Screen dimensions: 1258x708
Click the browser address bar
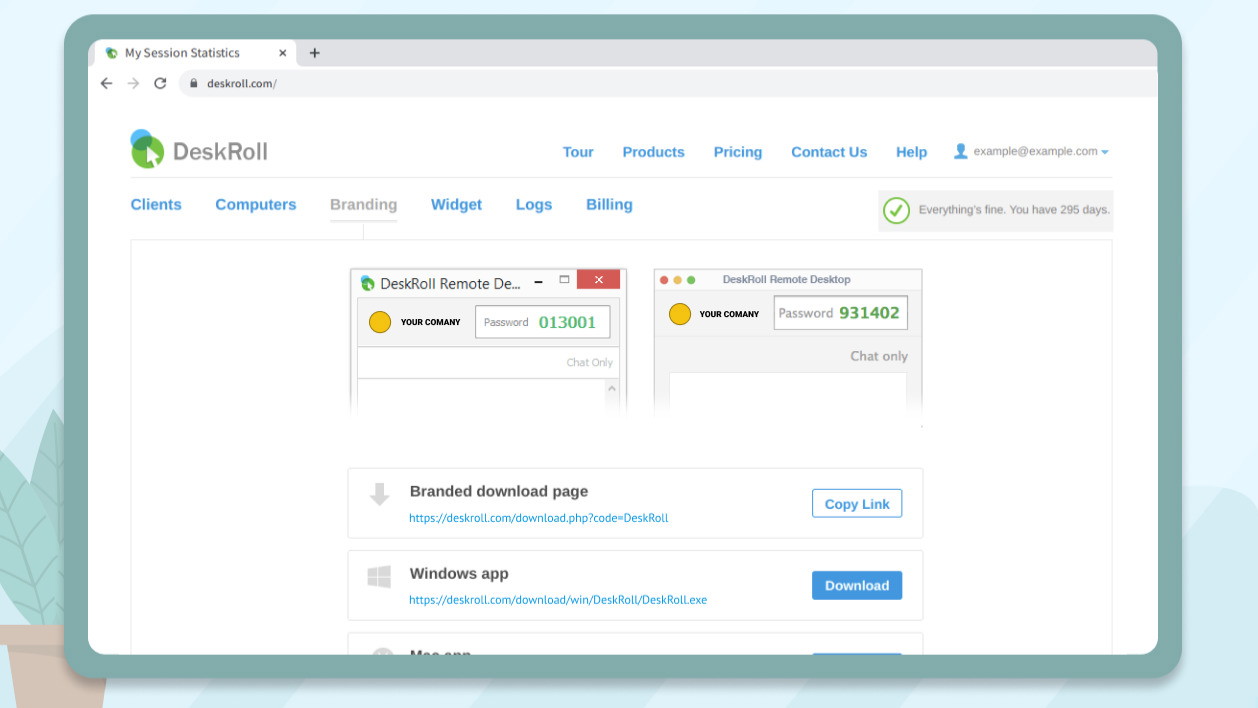coord(600,84)
